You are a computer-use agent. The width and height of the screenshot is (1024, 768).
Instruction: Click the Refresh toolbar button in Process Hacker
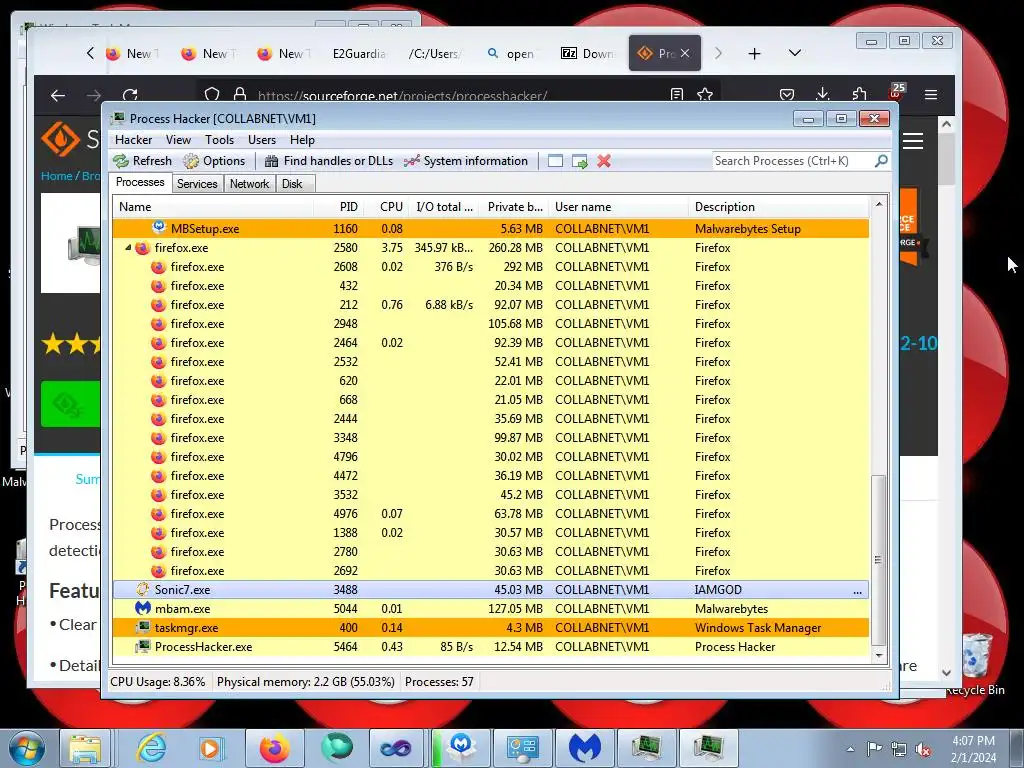click(x=142, y=161)
